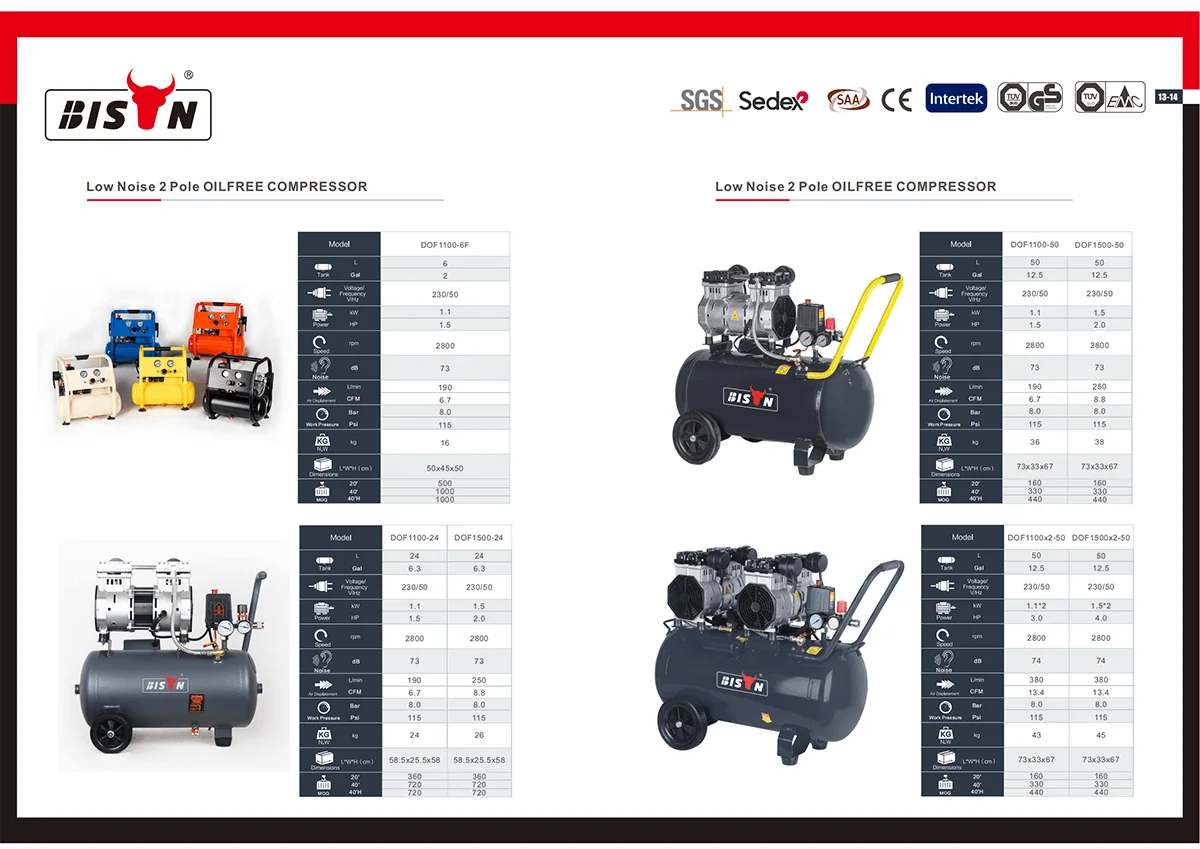Click the DOF1500-50 model header

pyautogui.click(x=1099, y=244)
